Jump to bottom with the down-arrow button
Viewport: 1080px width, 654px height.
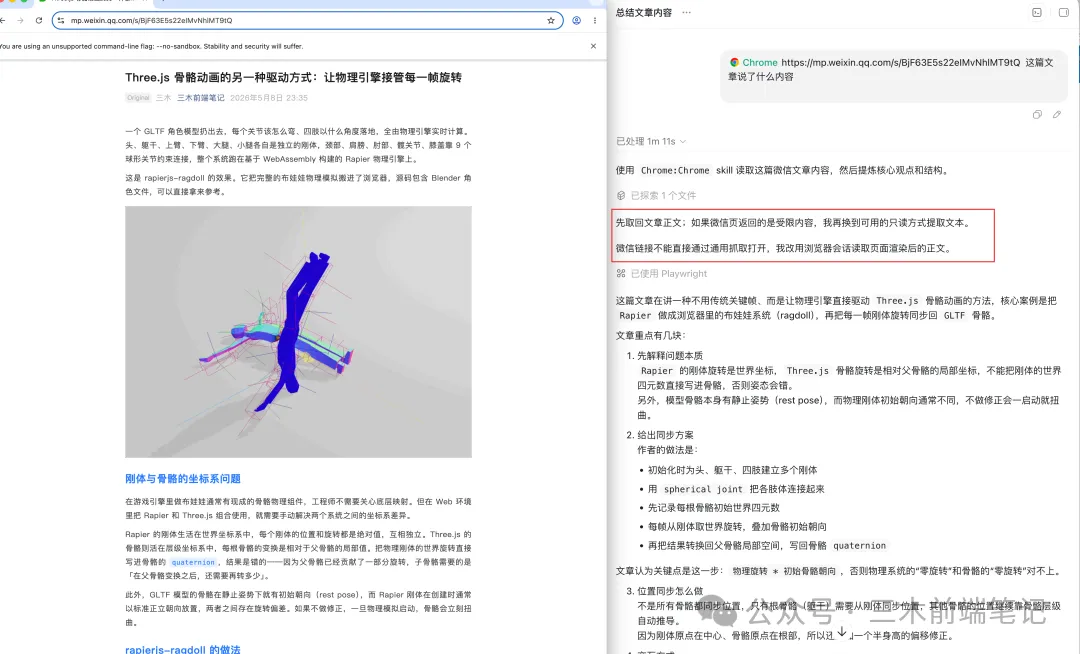[x=842, y=632]
